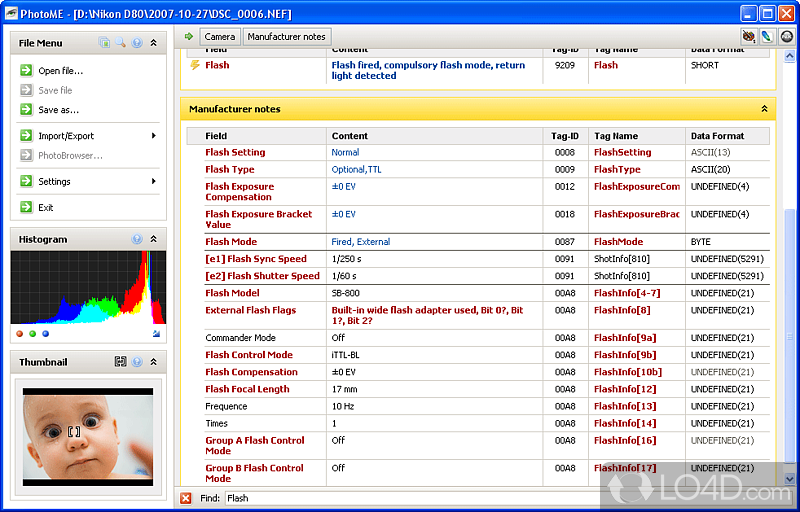Click the Commander Mode field
The image size is (800, 512).
(240, 338)
